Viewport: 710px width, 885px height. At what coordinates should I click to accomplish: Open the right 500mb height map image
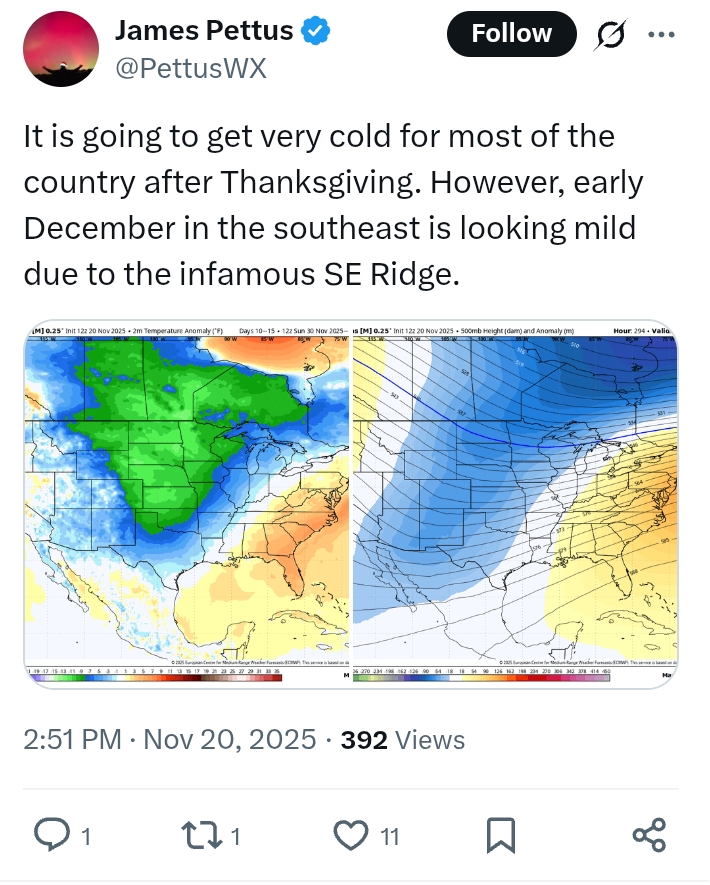(x=514, y=500)
